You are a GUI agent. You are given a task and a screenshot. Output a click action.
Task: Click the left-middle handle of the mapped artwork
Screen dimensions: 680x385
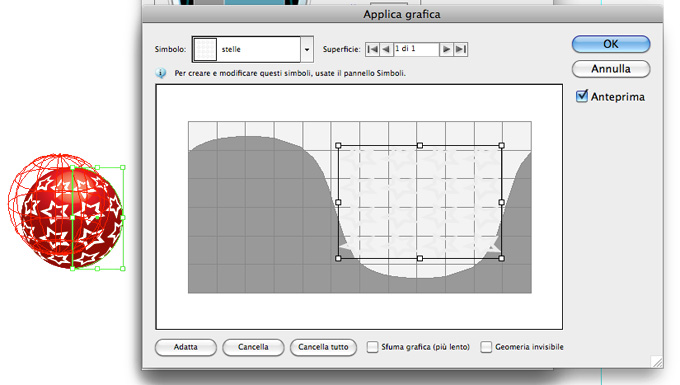click(338, 202)
